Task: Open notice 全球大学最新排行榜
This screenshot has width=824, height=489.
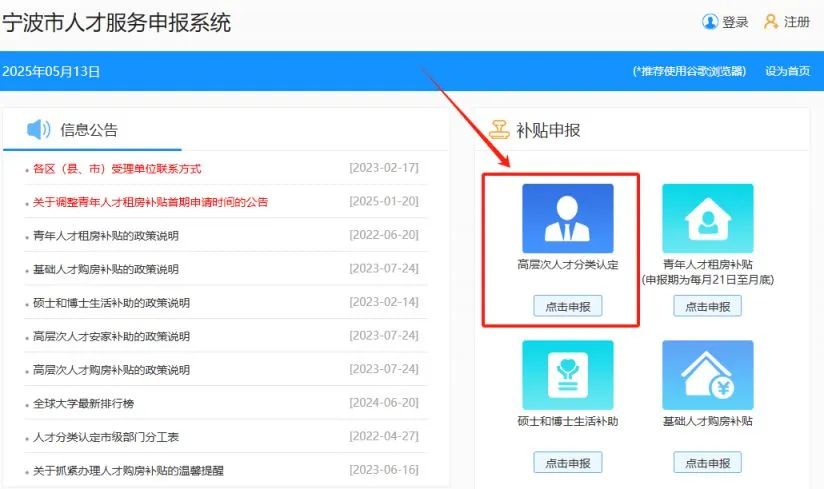Action: (x=84, y=403)
